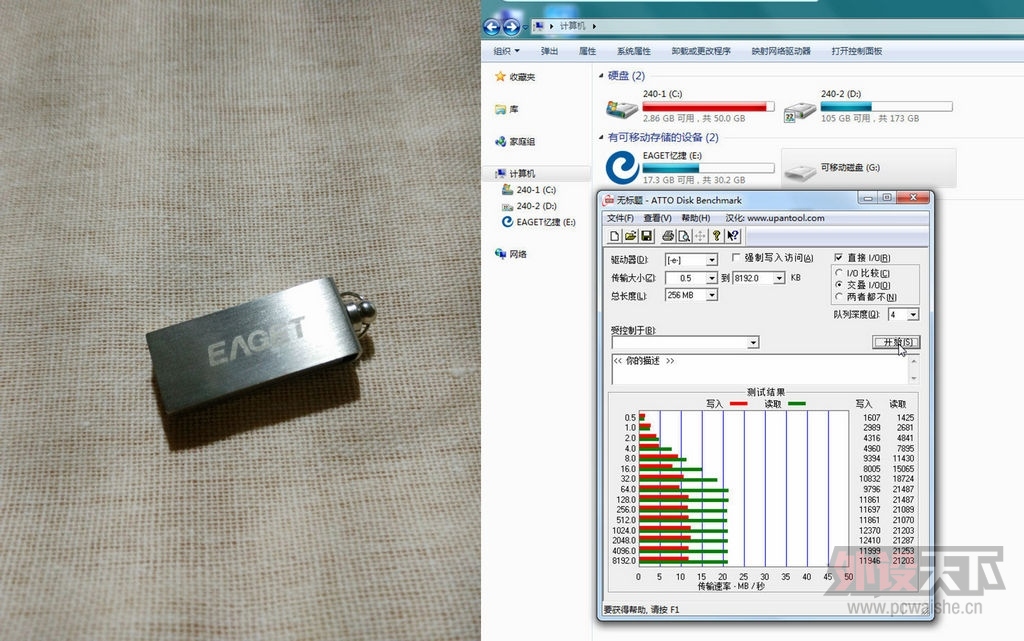Open Explorer recent locations arrow beside Forward
The height and width of the screenshot is (641, 1024).
click(x=526, y=27)
